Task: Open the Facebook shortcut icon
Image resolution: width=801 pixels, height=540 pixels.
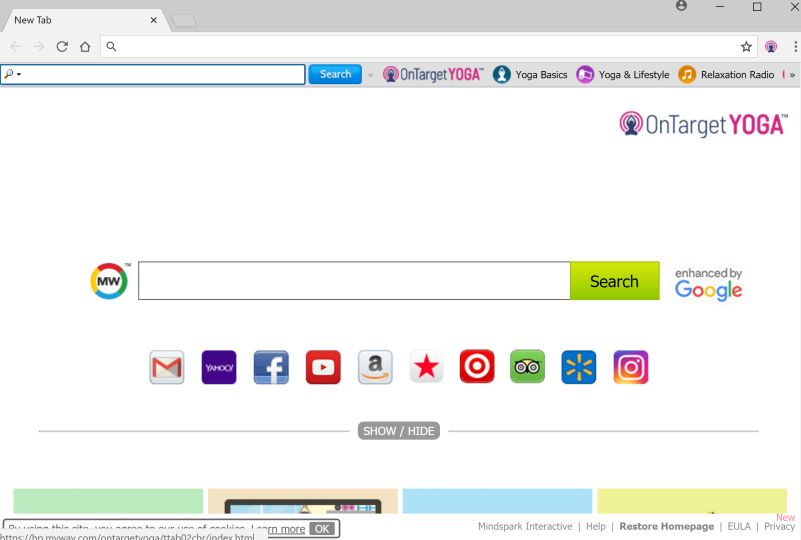Action: coord(271,367)
